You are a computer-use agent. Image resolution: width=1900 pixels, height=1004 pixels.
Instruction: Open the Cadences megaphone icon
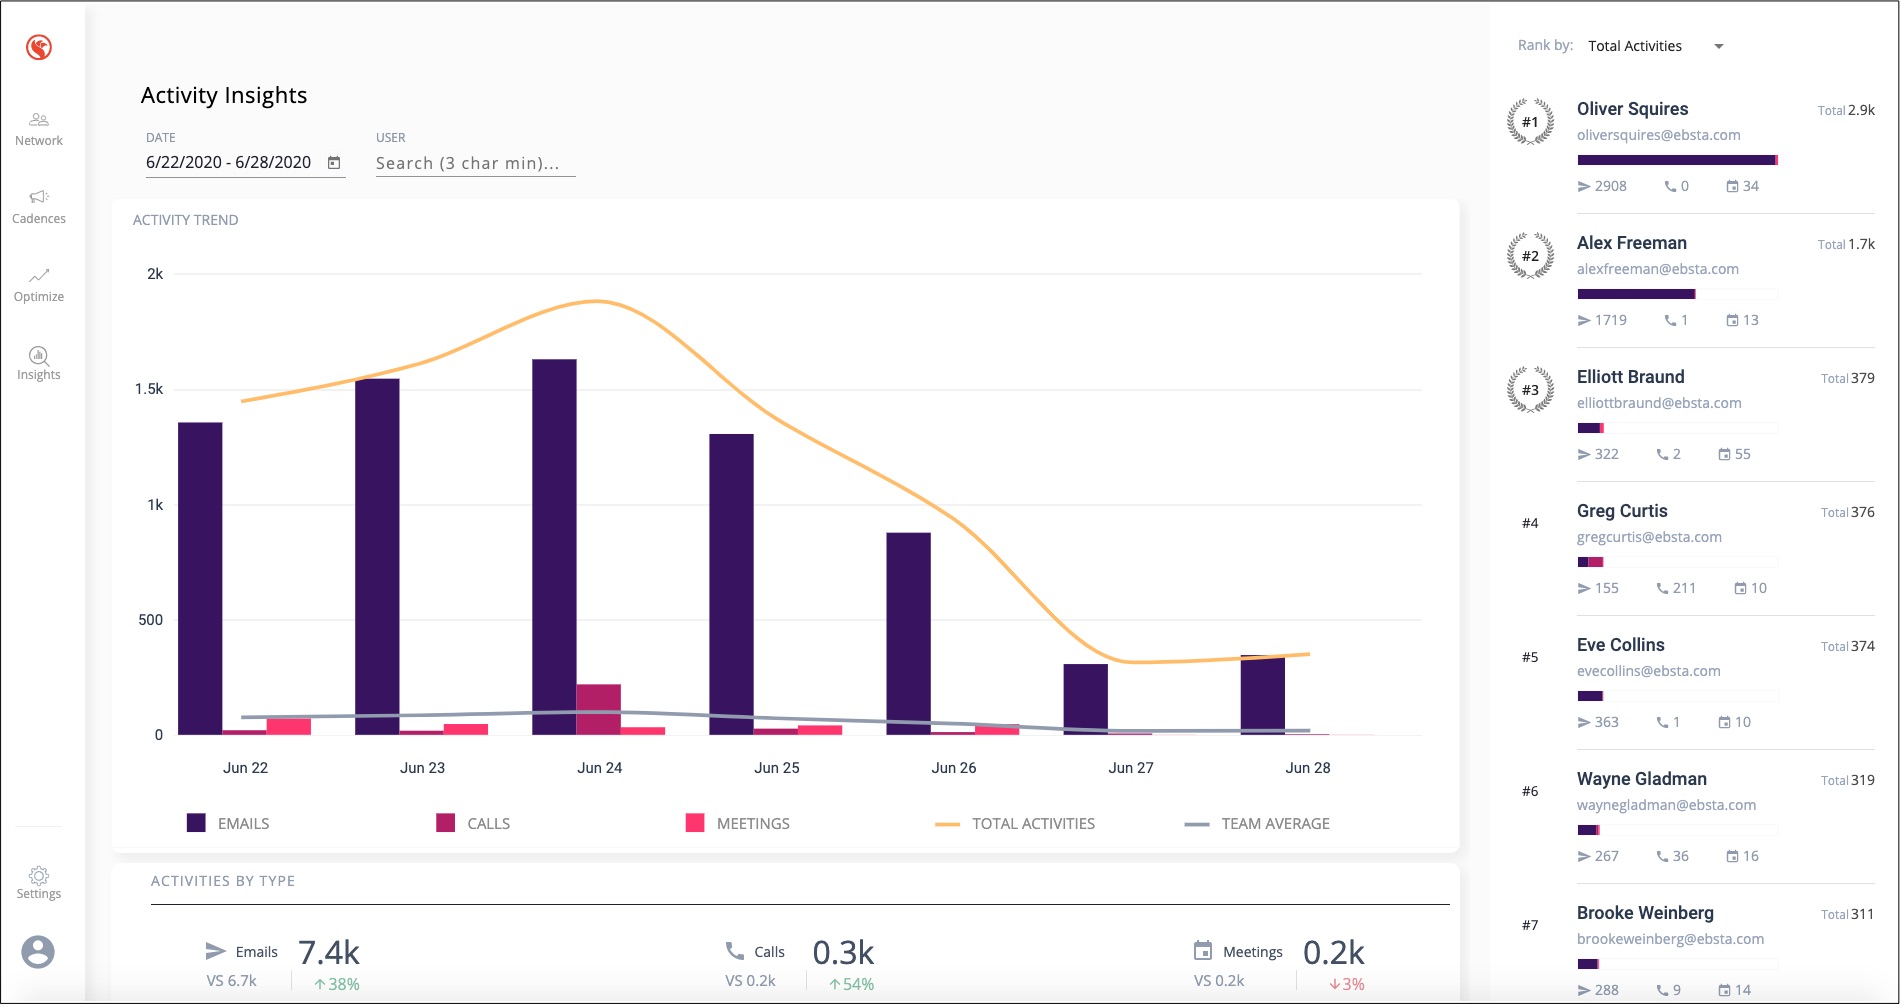click(x=39, y=197)
